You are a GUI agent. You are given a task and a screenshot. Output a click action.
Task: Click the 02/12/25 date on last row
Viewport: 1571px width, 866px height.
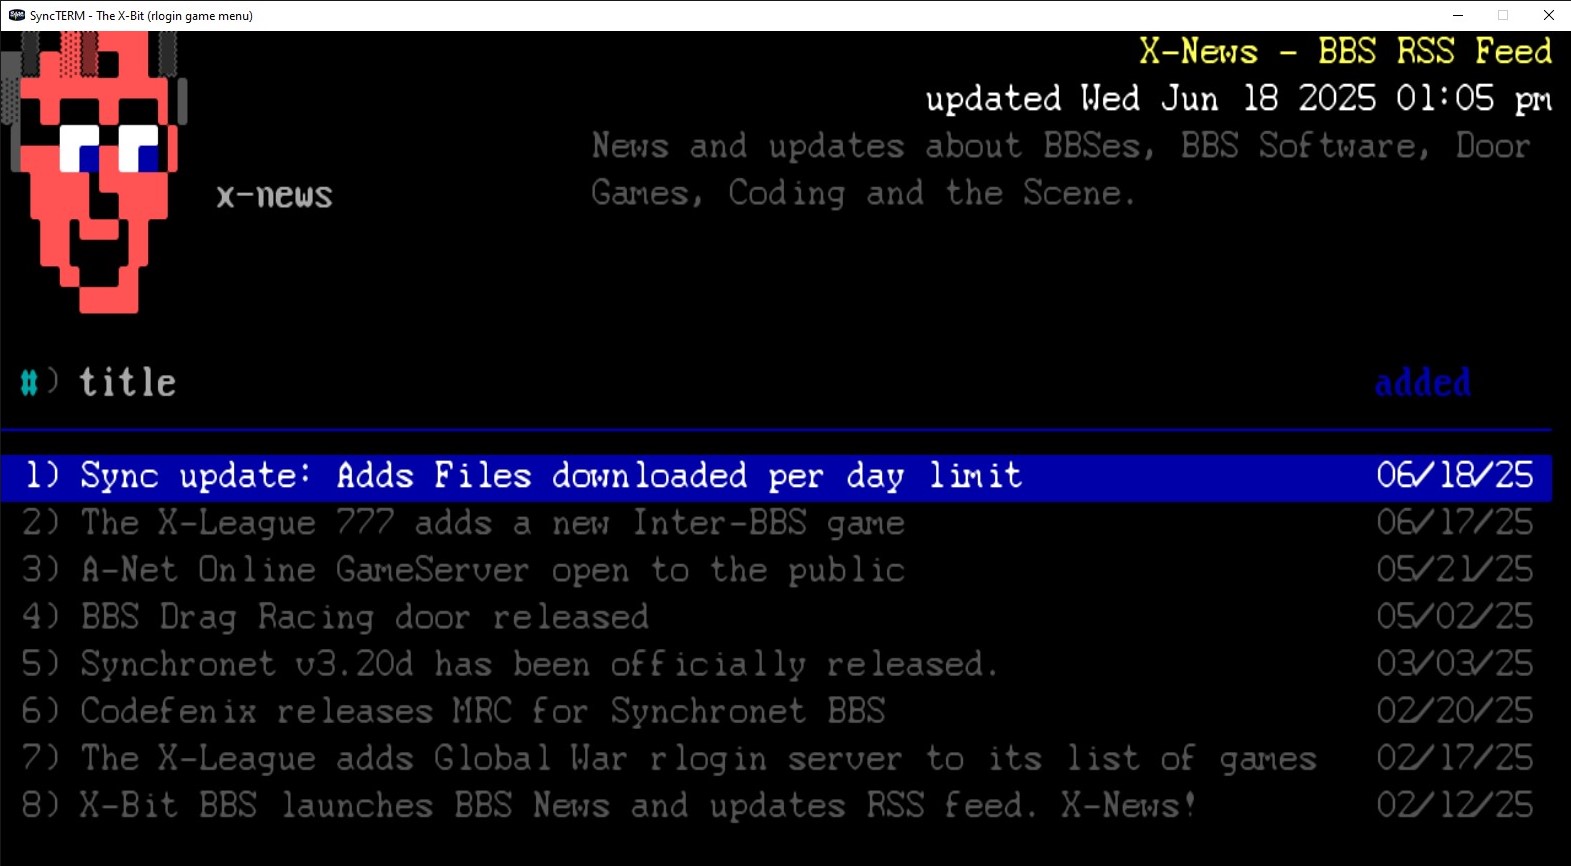tap(1454, 805)
